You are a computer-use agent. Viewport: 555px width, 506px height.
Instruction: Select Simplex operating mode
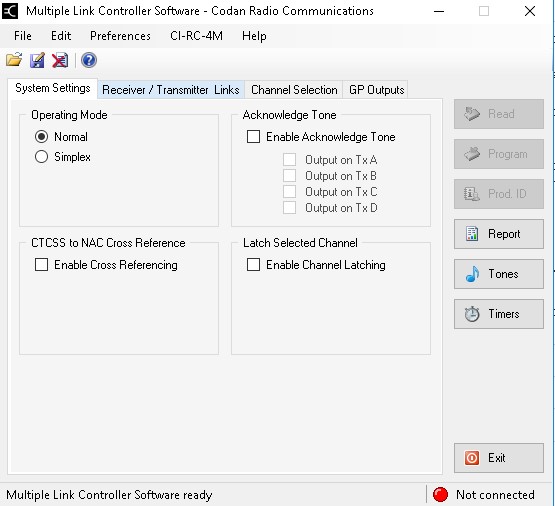coord(41,157)
